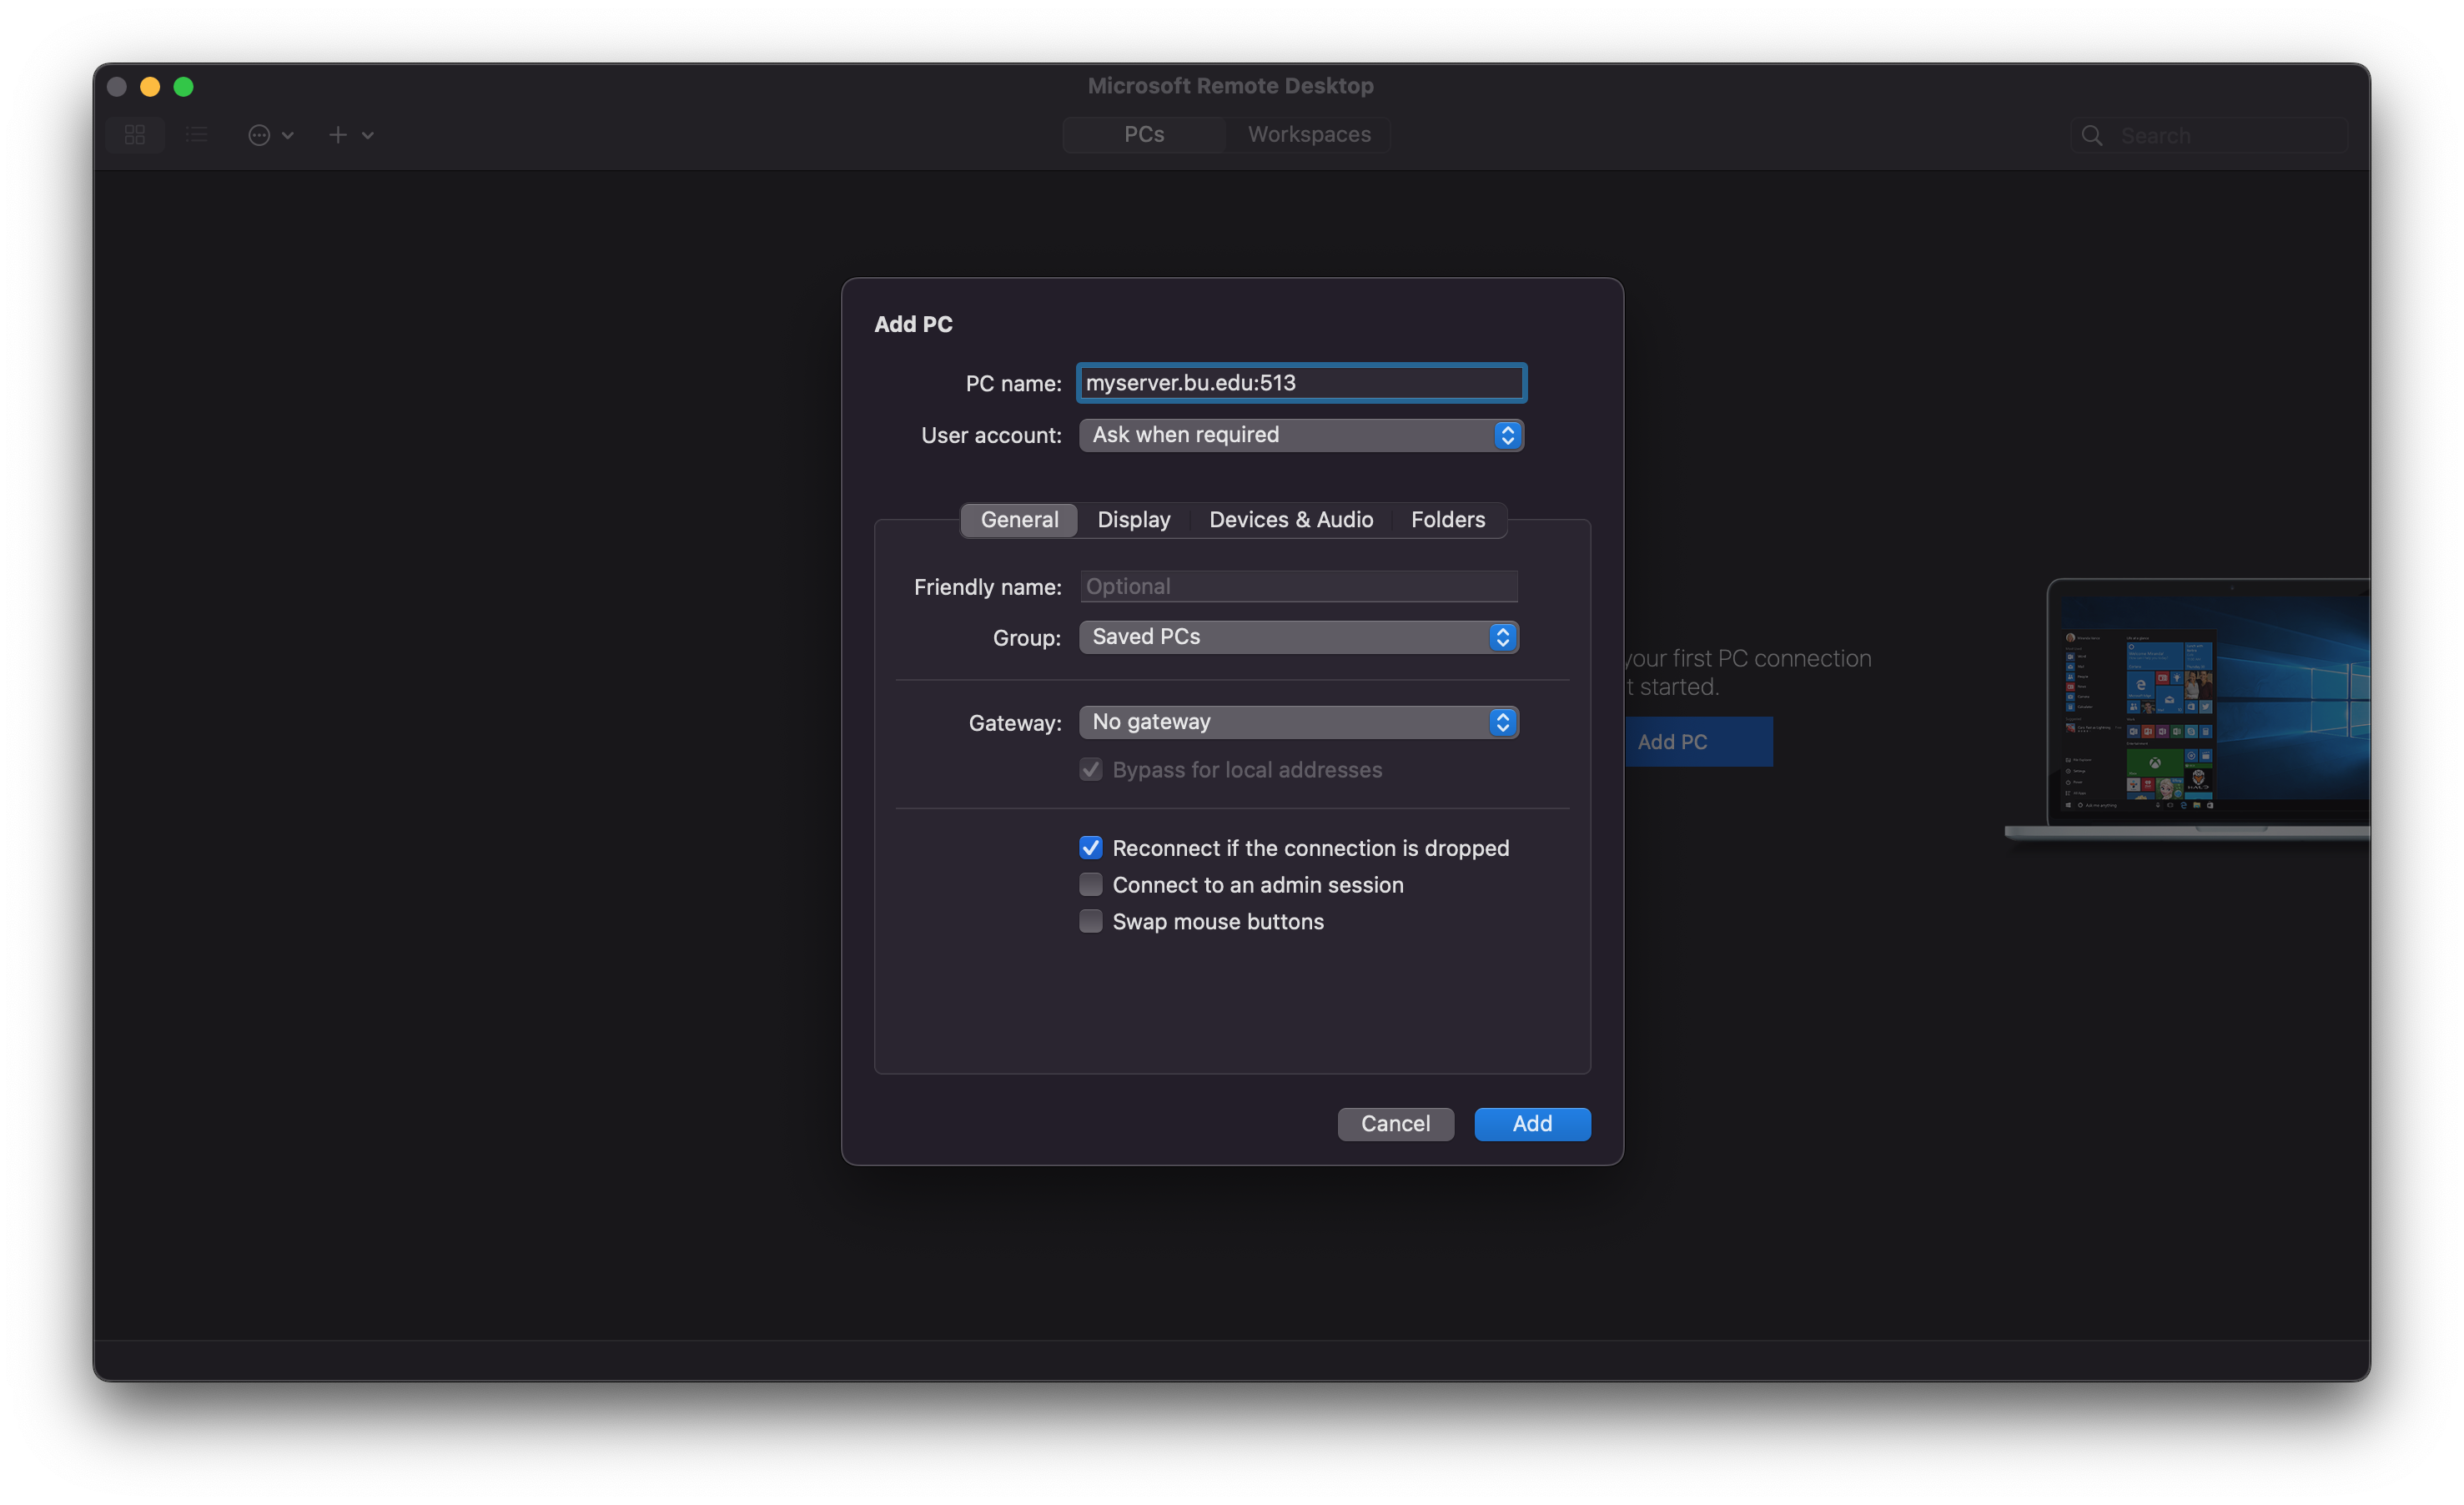Enable Connect to an admin session
Image resolution: width=2464 pixels, height=1505 pixels.
pos(1090,885)
